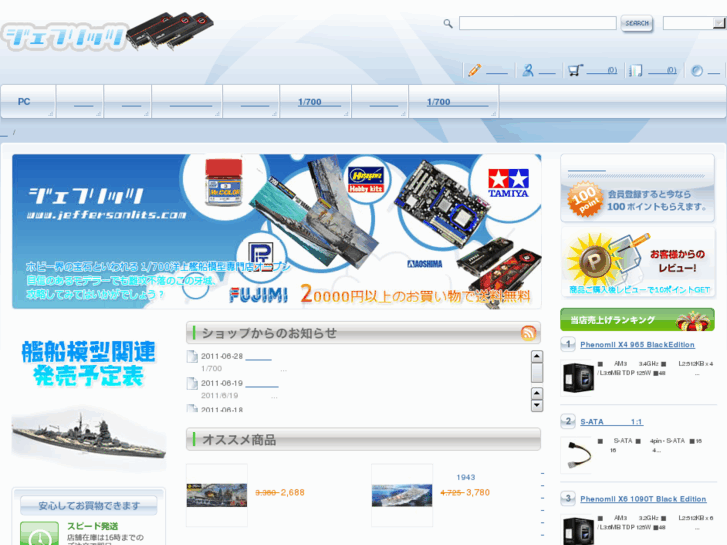Click the down arrow of news scrollbar
Image resolution: width=727 pixels, height=545 pixels.
pos(536,405)
